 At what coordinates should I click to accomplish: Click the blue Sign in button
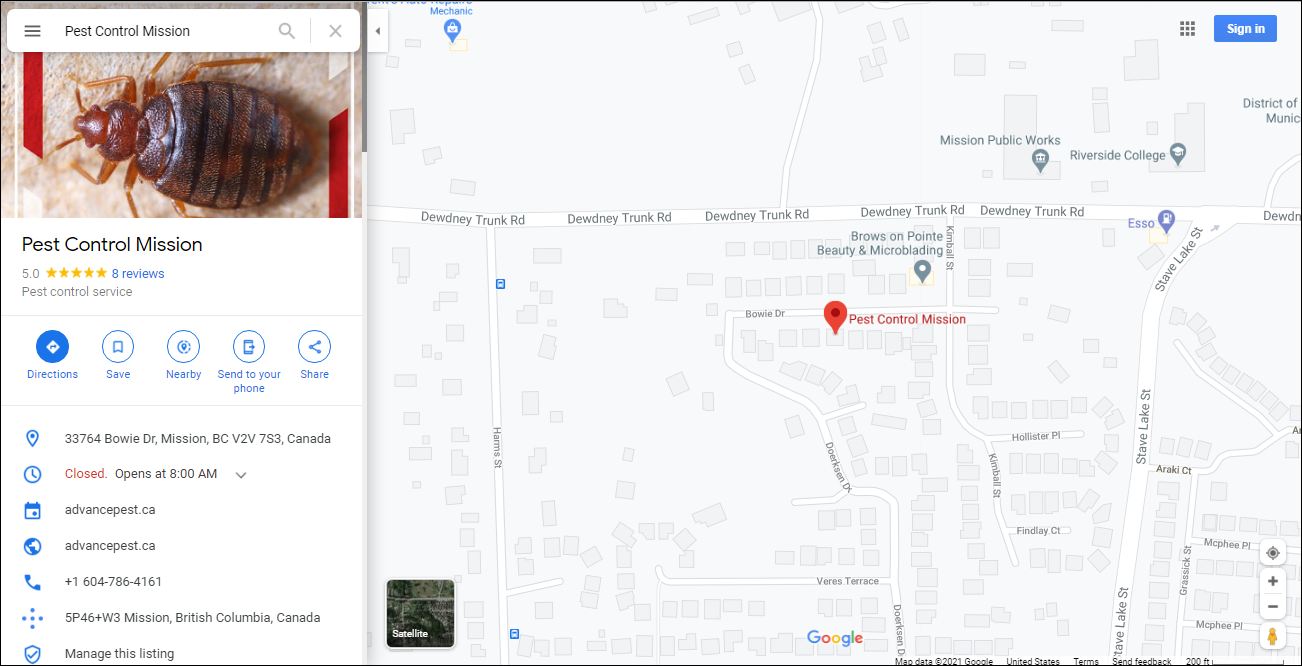coord(1245,29)
